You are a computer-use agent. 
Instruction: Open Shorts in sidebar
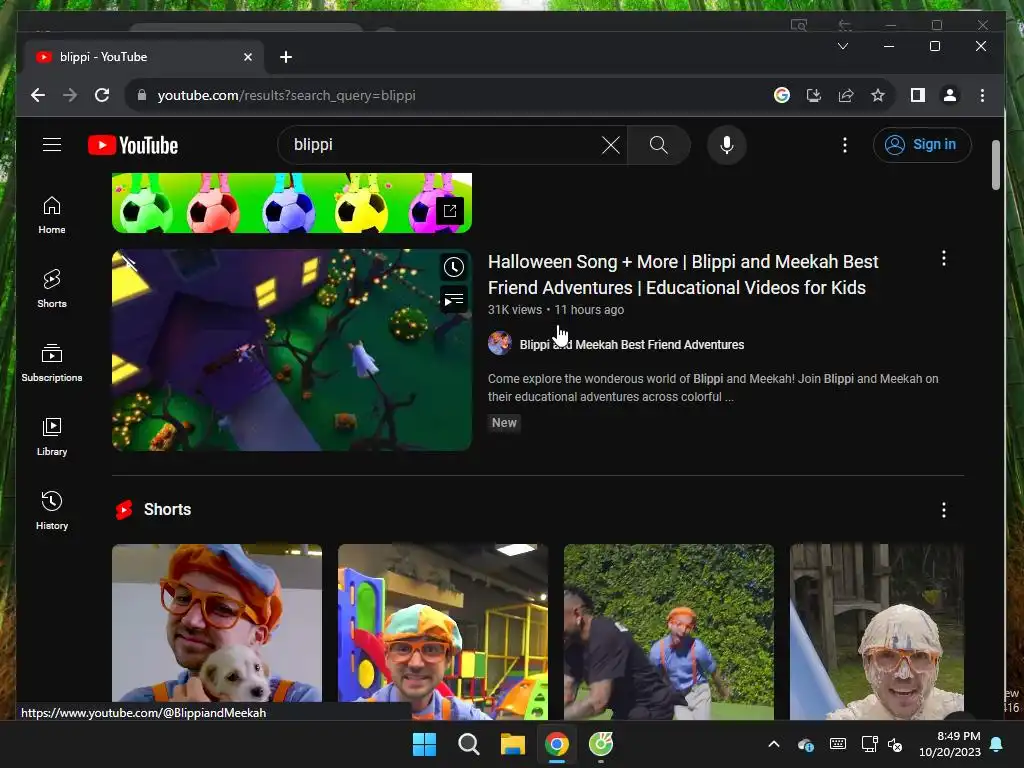tap(52, 289)
